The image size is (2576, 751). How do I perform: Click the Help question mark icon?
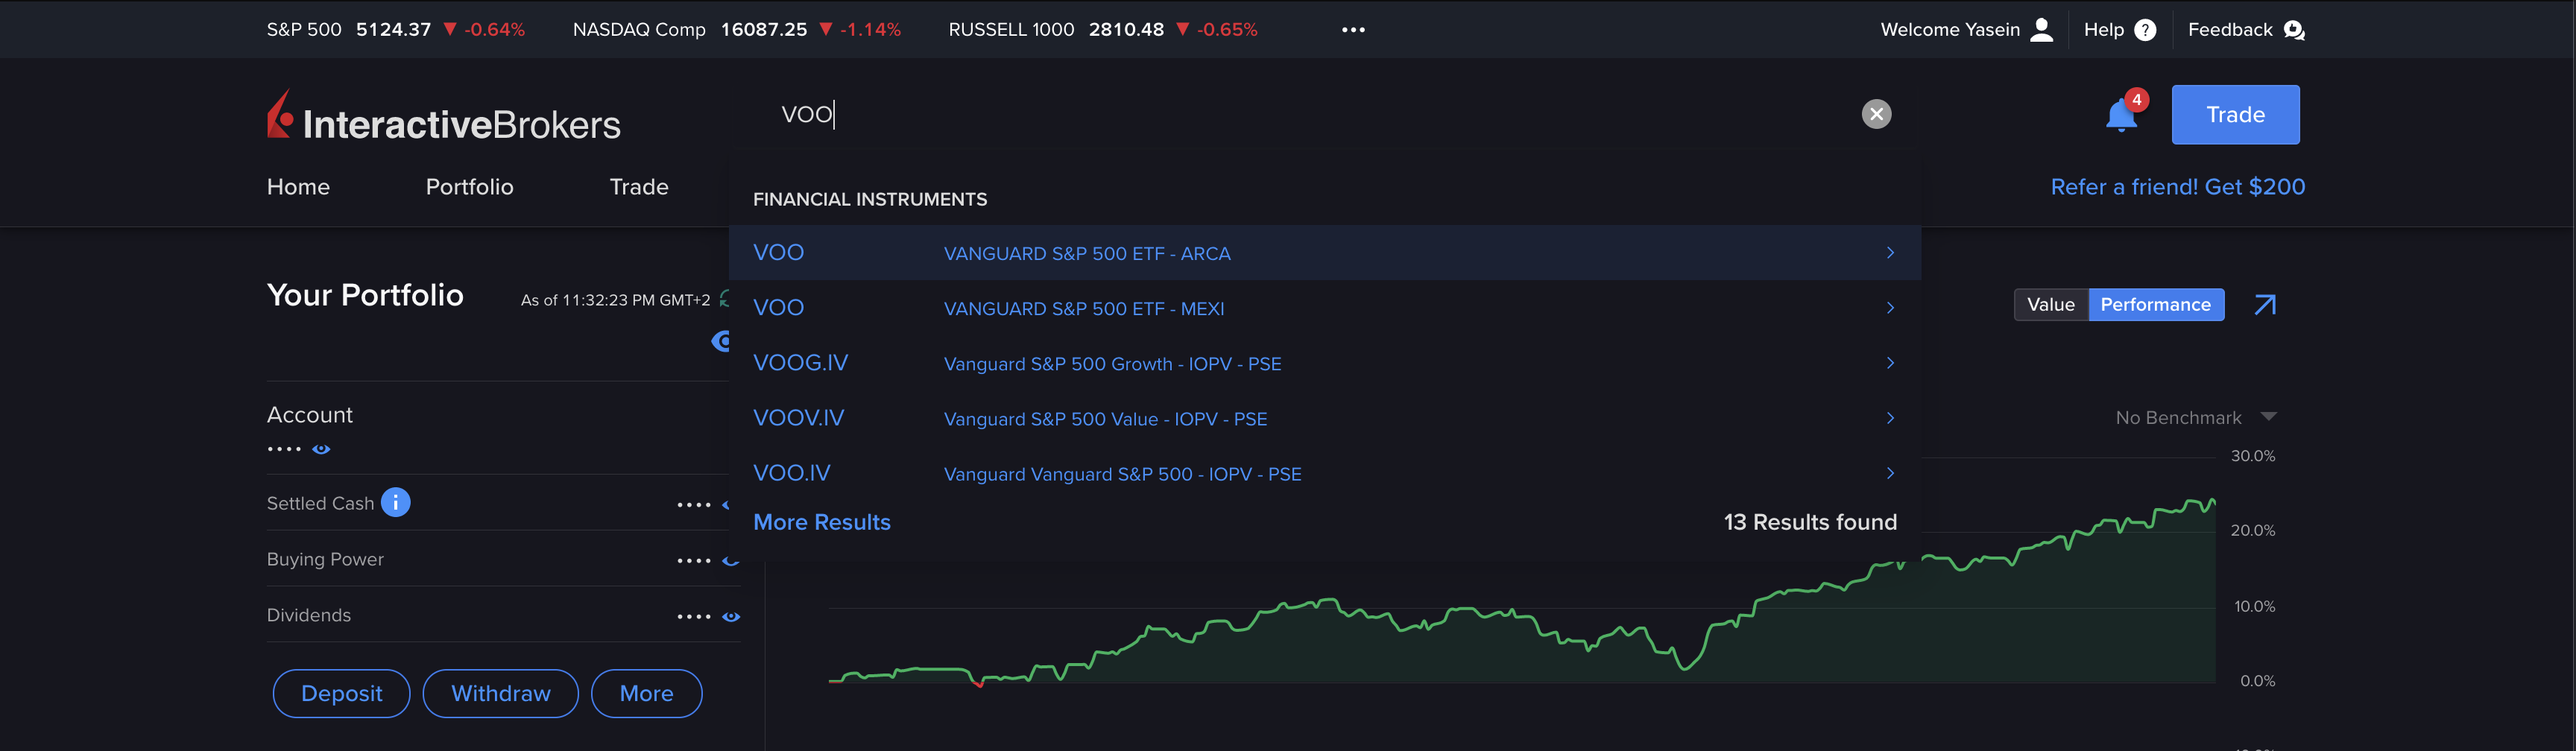pos(2145,30)
